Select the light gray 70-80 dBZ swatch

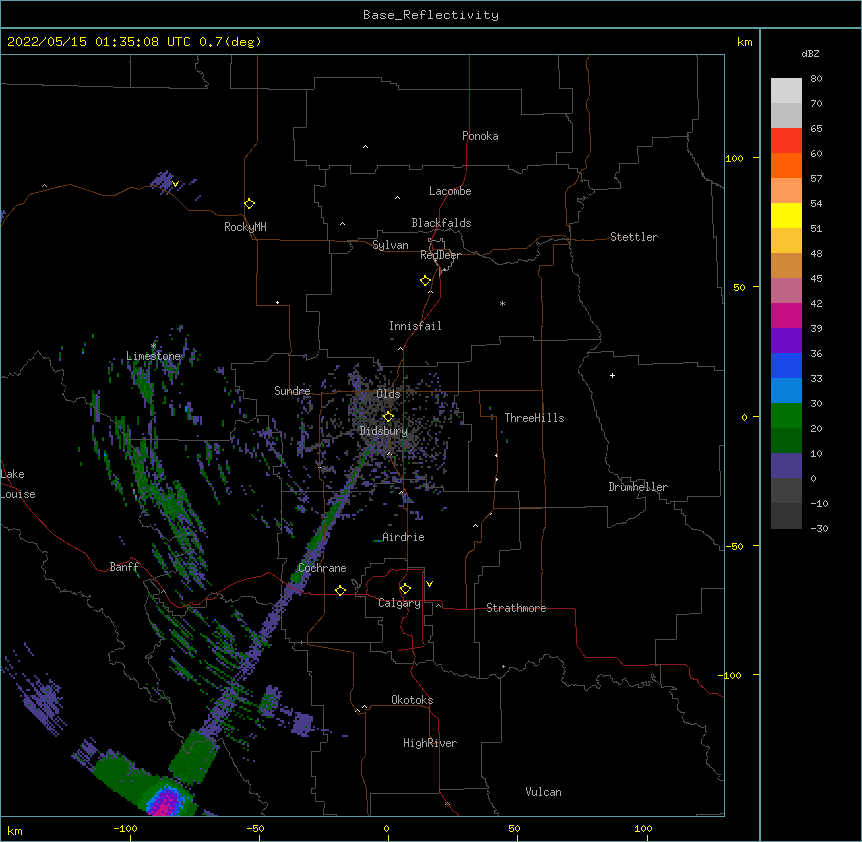(786, 91)
